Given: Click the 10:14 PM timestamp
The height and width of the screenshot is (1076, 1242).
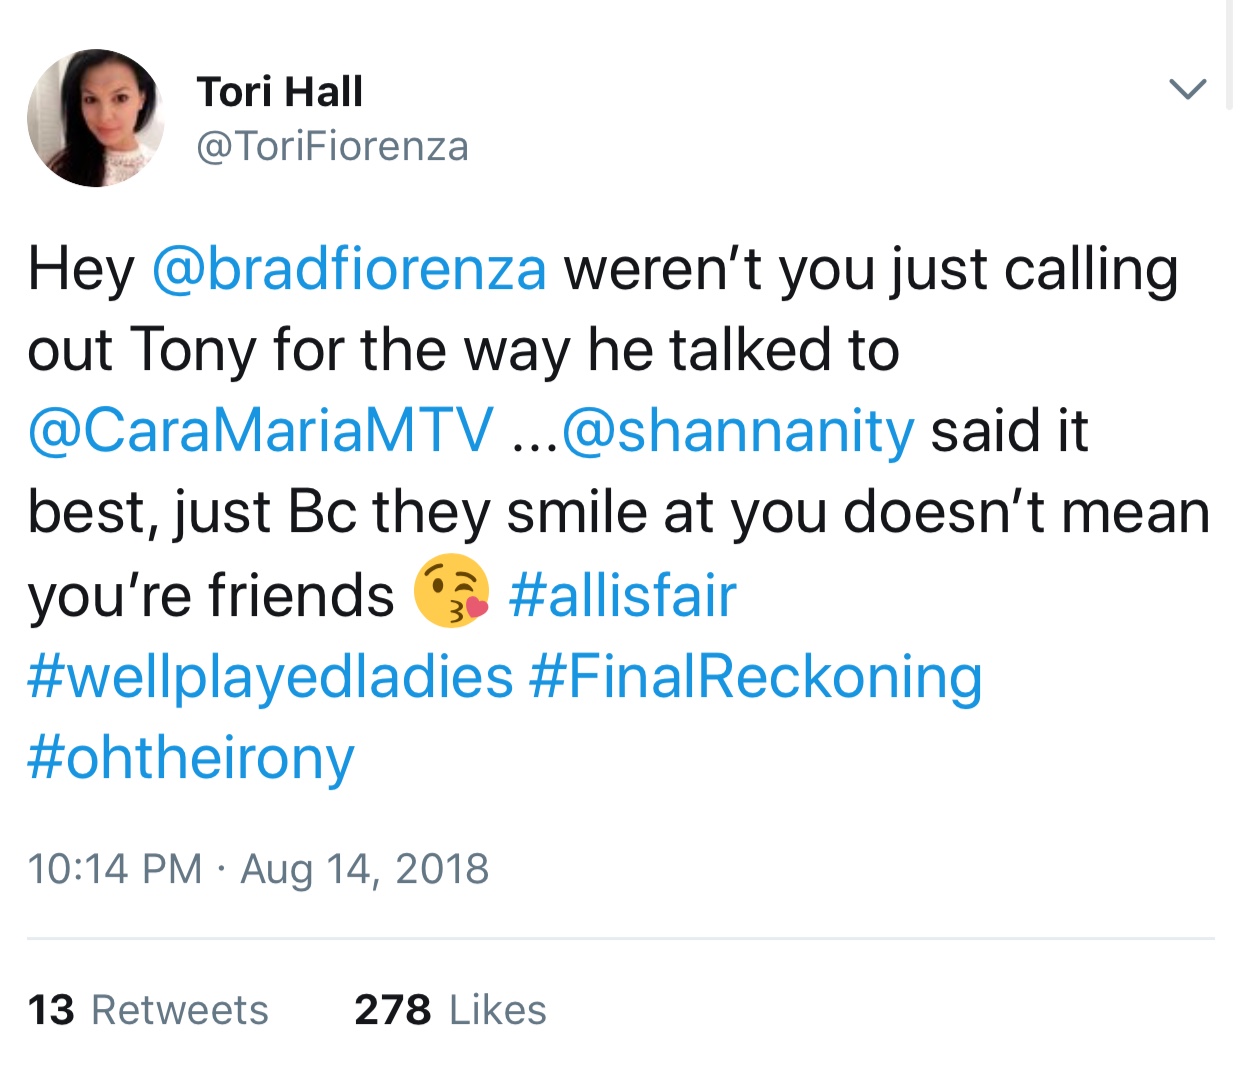Looking at the screenshot, I should [115, 868].
